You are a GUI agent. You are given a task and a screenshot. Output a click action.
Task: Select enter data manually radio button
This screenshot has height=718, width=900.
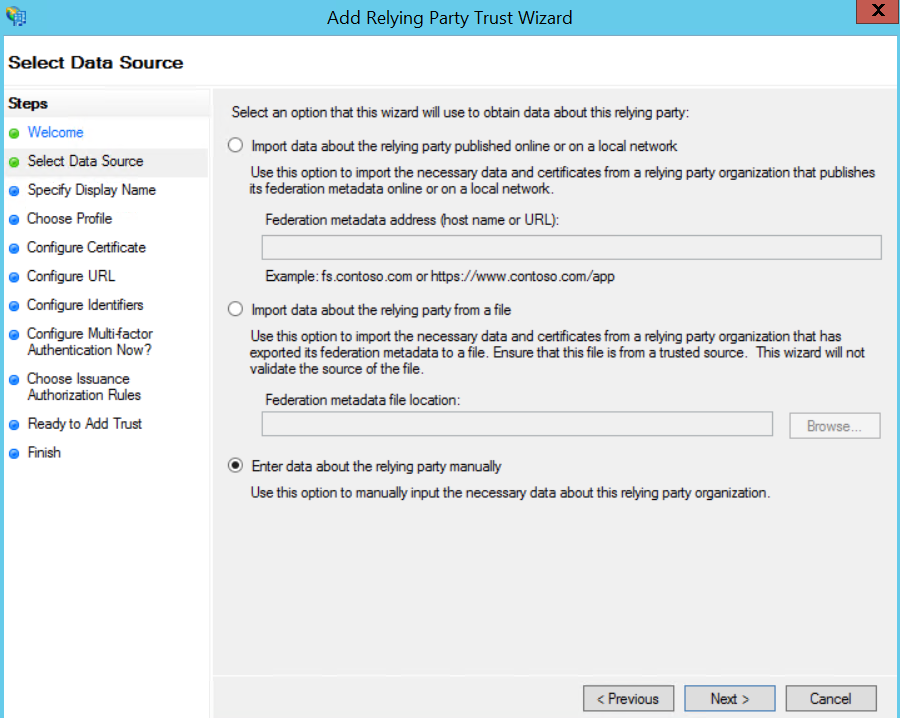tap(235, 465)
